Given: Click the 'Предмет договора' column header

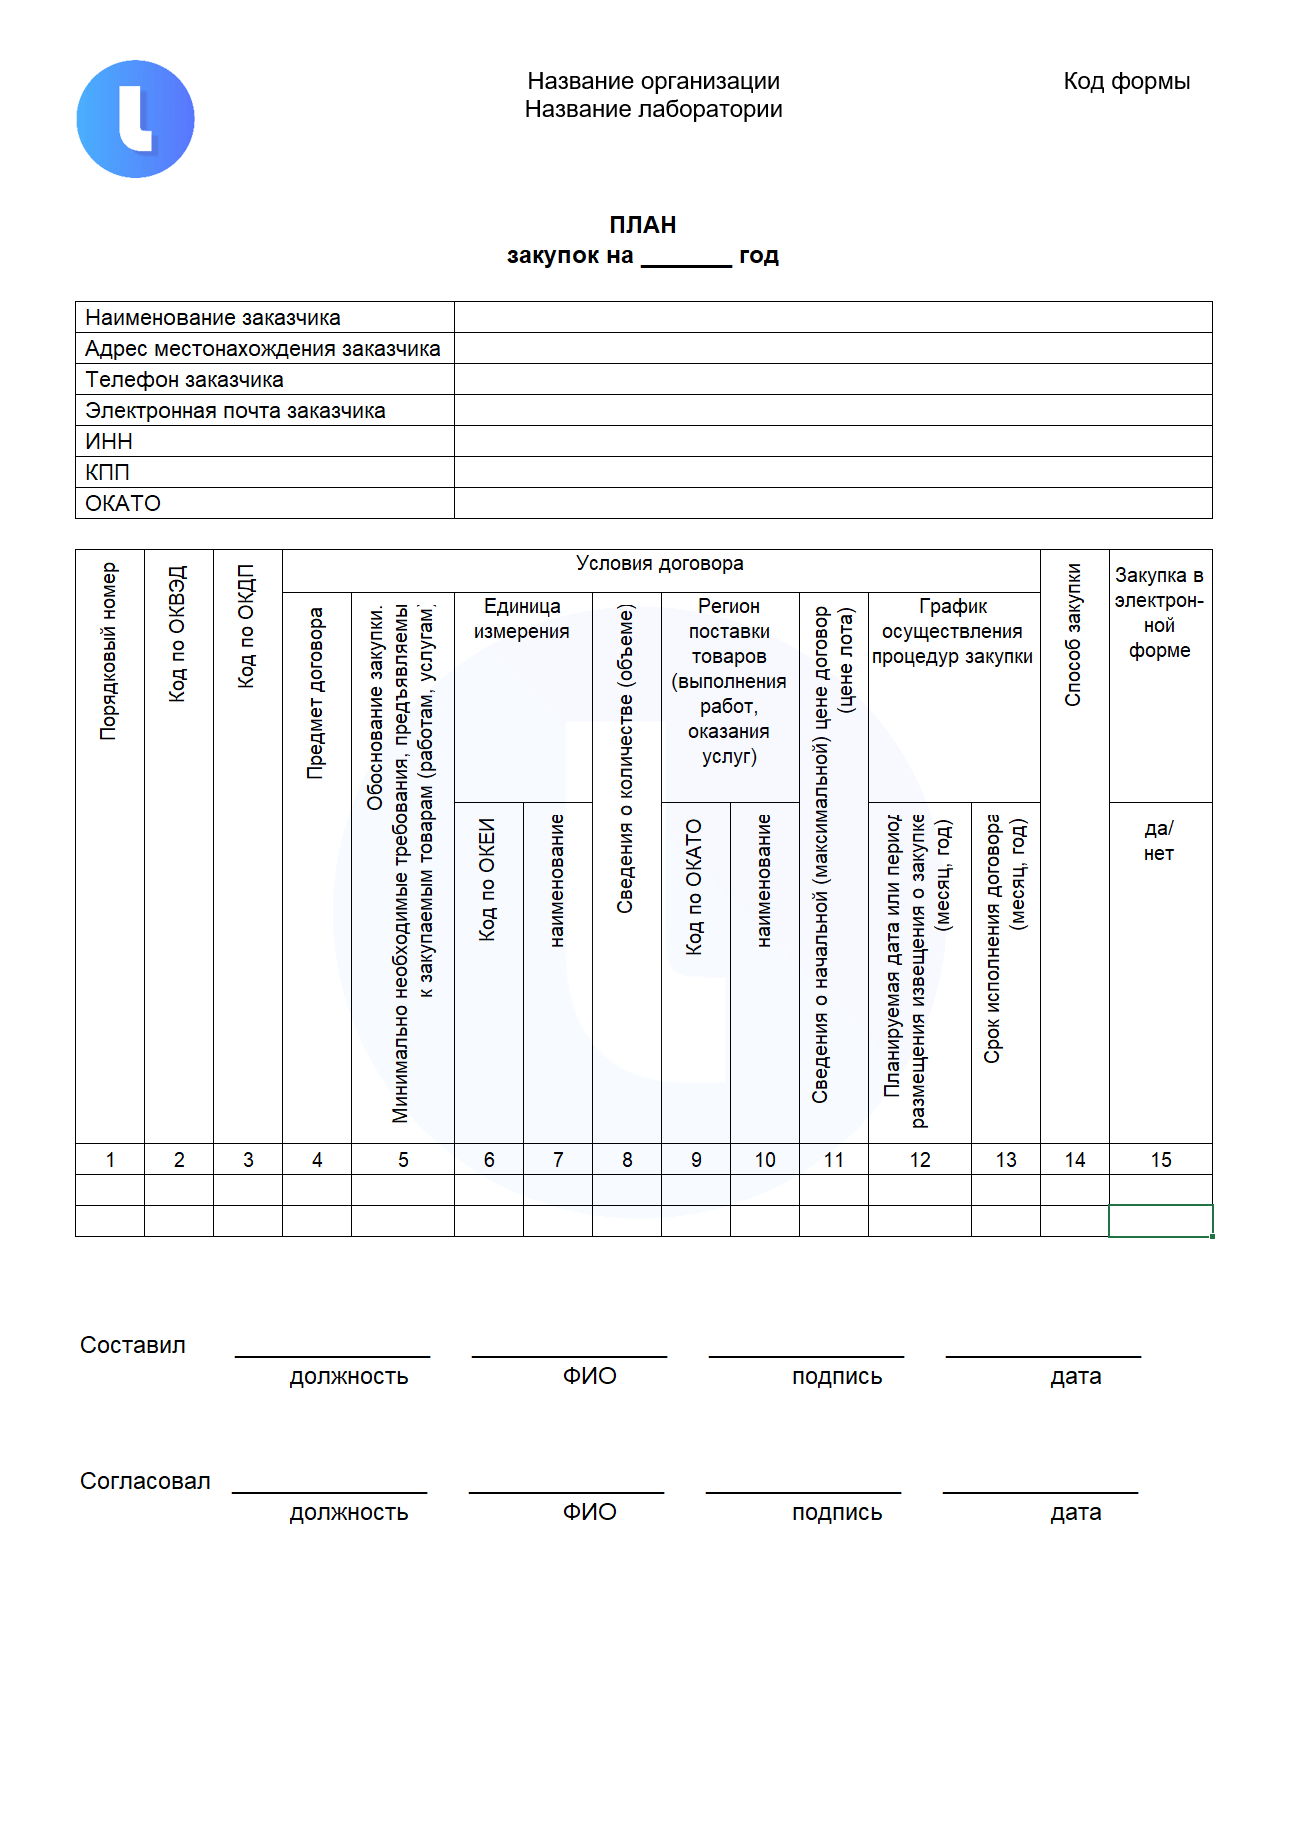Looking at the screenshot, I should click(x=317, y=868).
